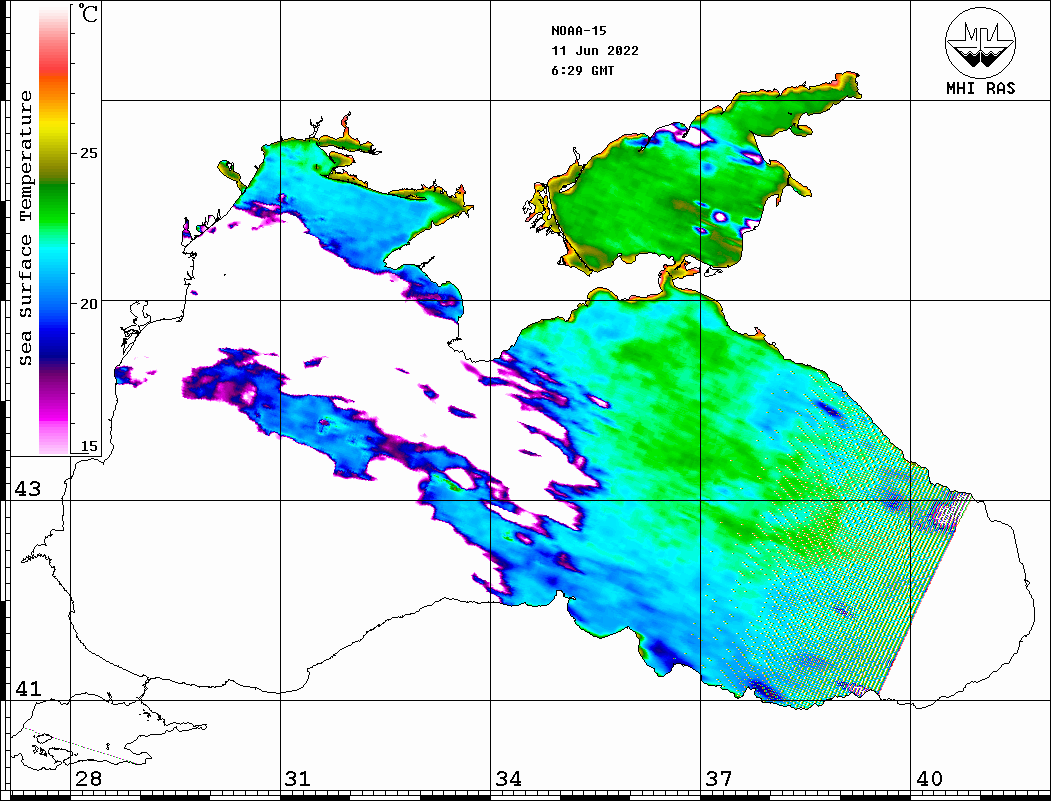Click longitude label 31
The image size is (1051, 801).
point(298,779)
